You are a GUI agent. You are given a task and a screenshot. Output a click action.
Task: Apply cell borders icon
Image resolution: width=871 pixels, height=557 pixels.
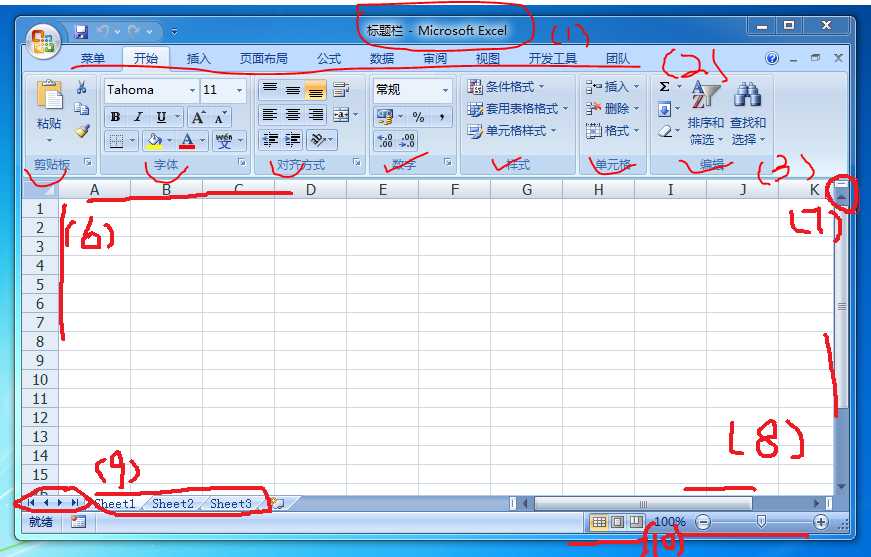click(x=116, y=141)
